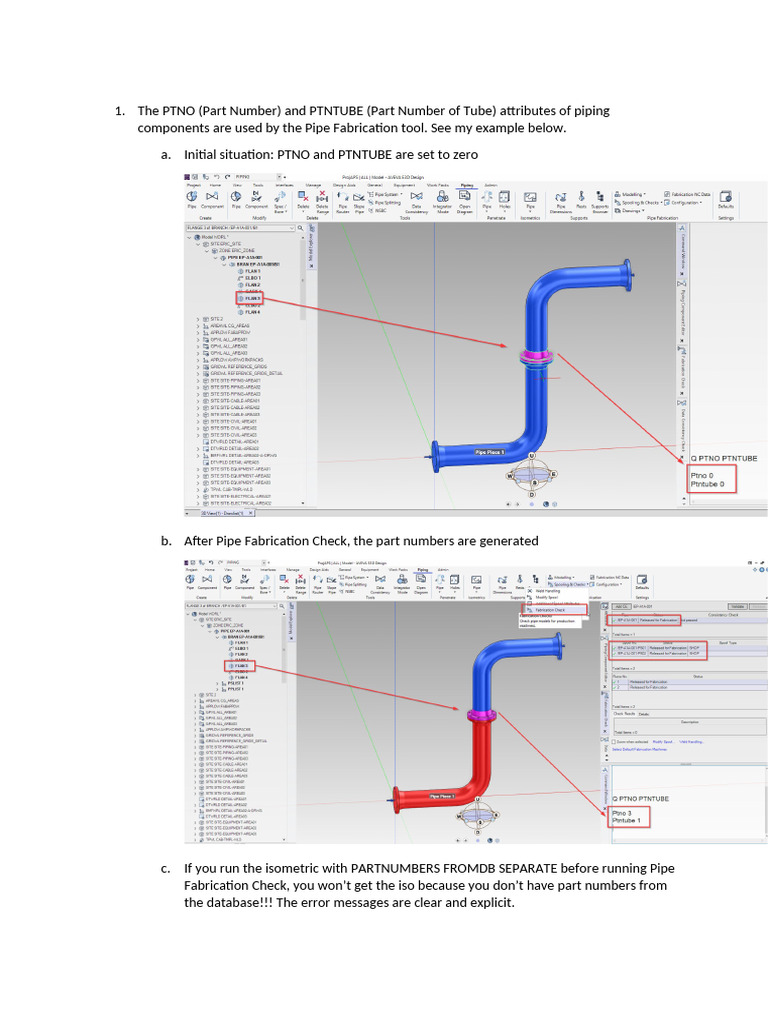Click NGBC tool in upper E3D screenshot
The height and width of the screenshot is (1024, 768).
pyautogui.click(x=377, y=210)
